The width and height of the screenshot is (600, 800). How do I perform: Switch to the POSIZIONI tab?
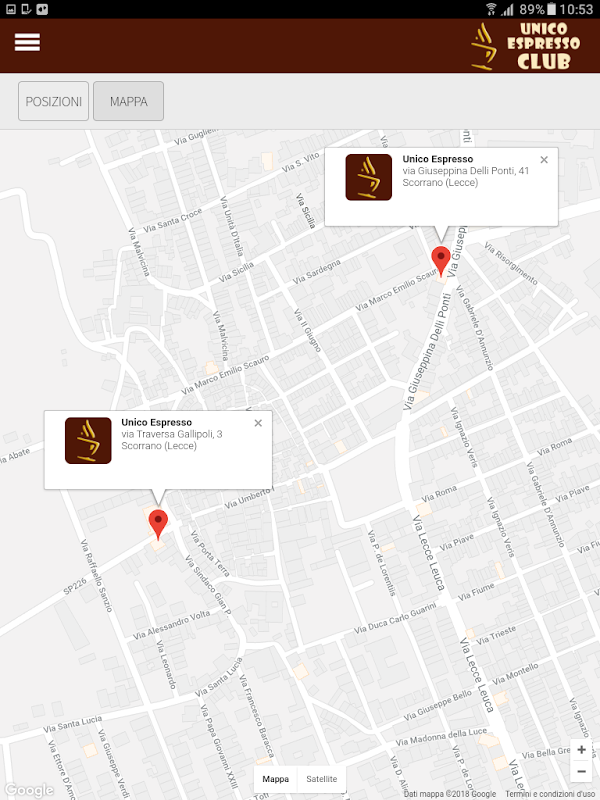coord(54,101)
